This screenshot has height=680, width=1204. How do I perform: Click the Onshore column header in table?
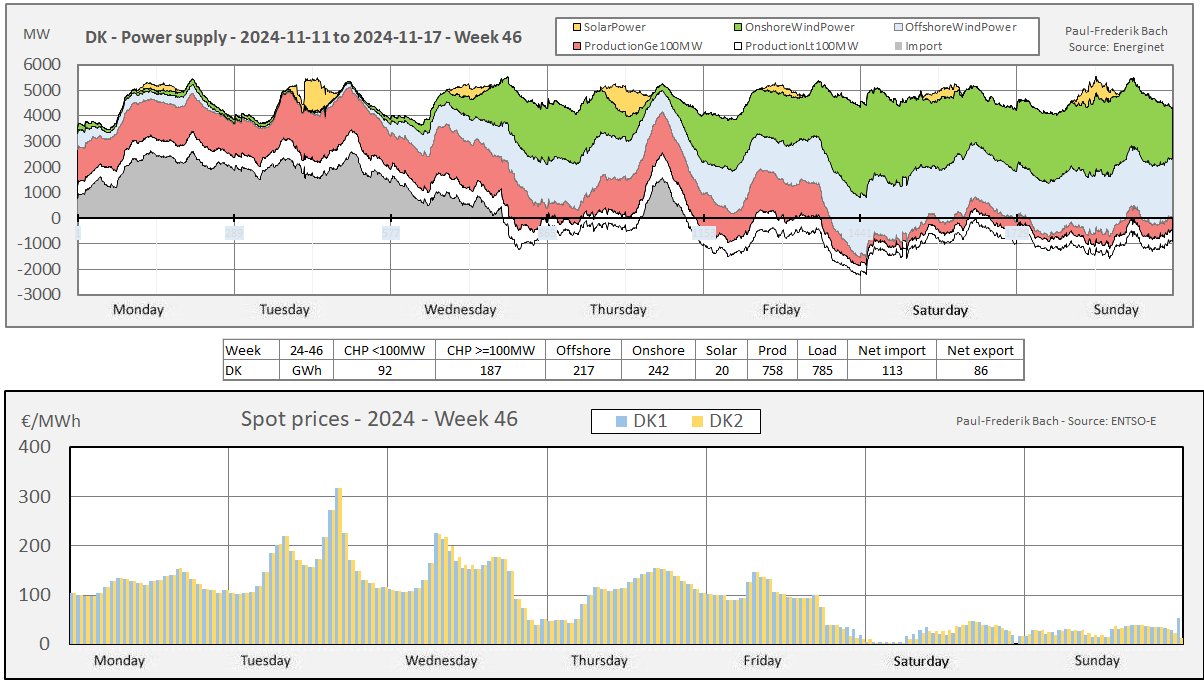(658, 350)
